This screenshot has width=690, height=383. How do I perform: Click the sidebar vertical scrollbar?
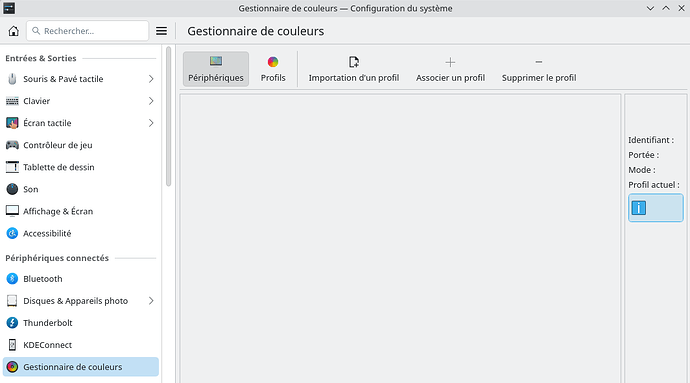(168, 117)
